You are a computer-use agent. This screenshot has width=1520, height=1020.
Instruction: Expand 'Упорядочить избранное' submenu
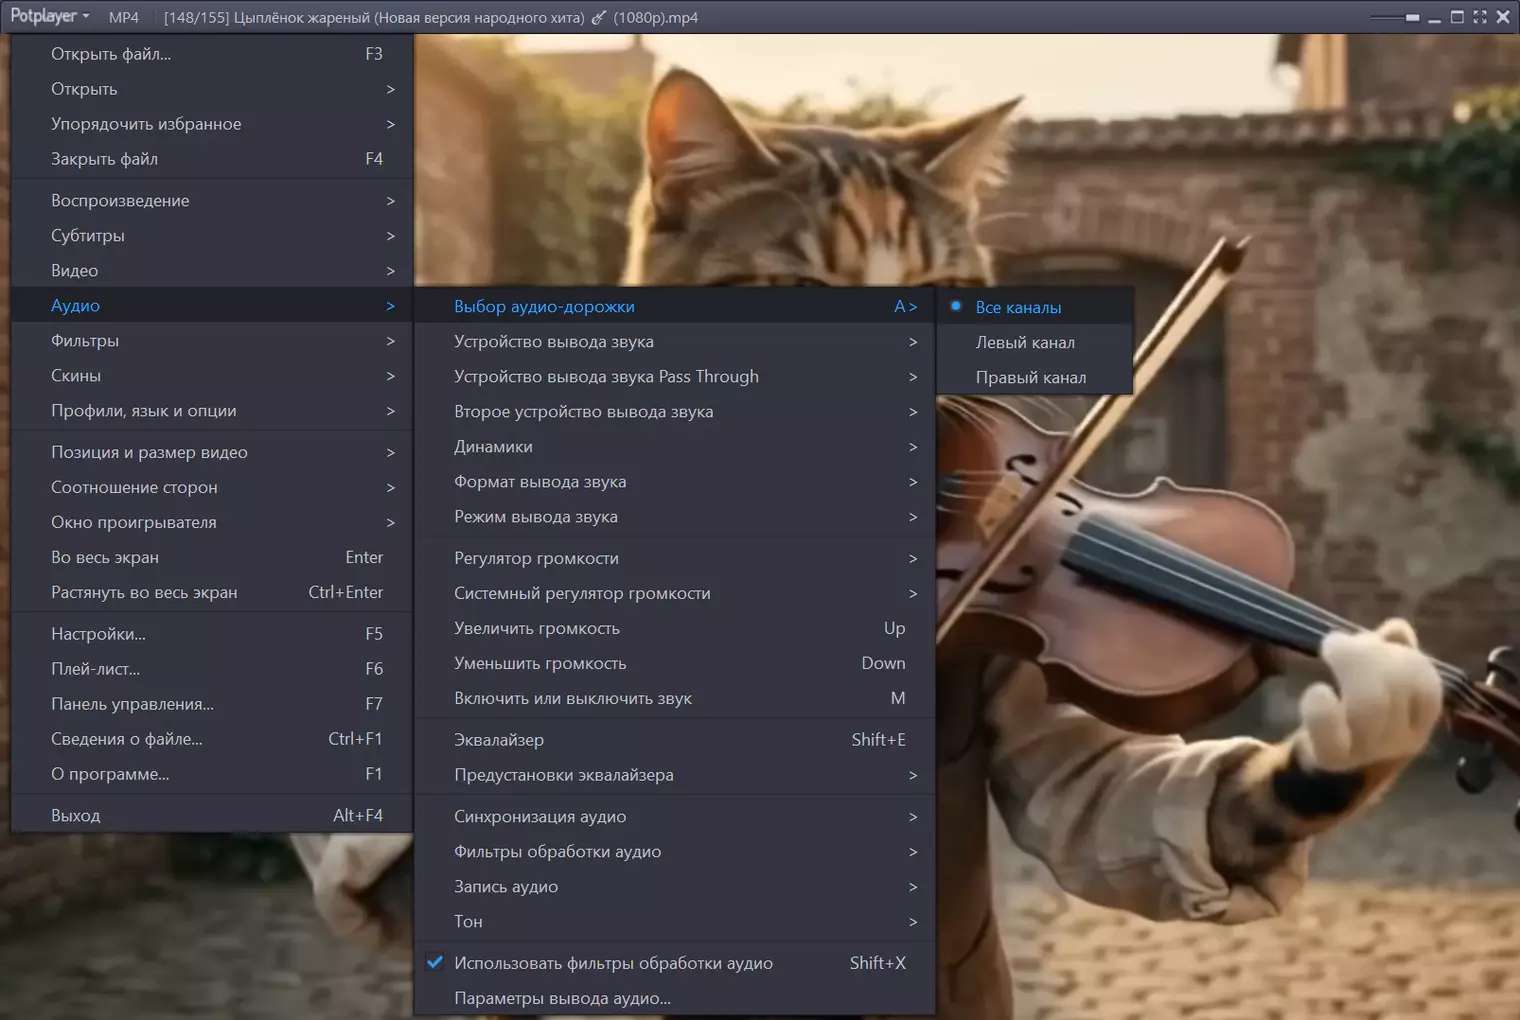212,124
